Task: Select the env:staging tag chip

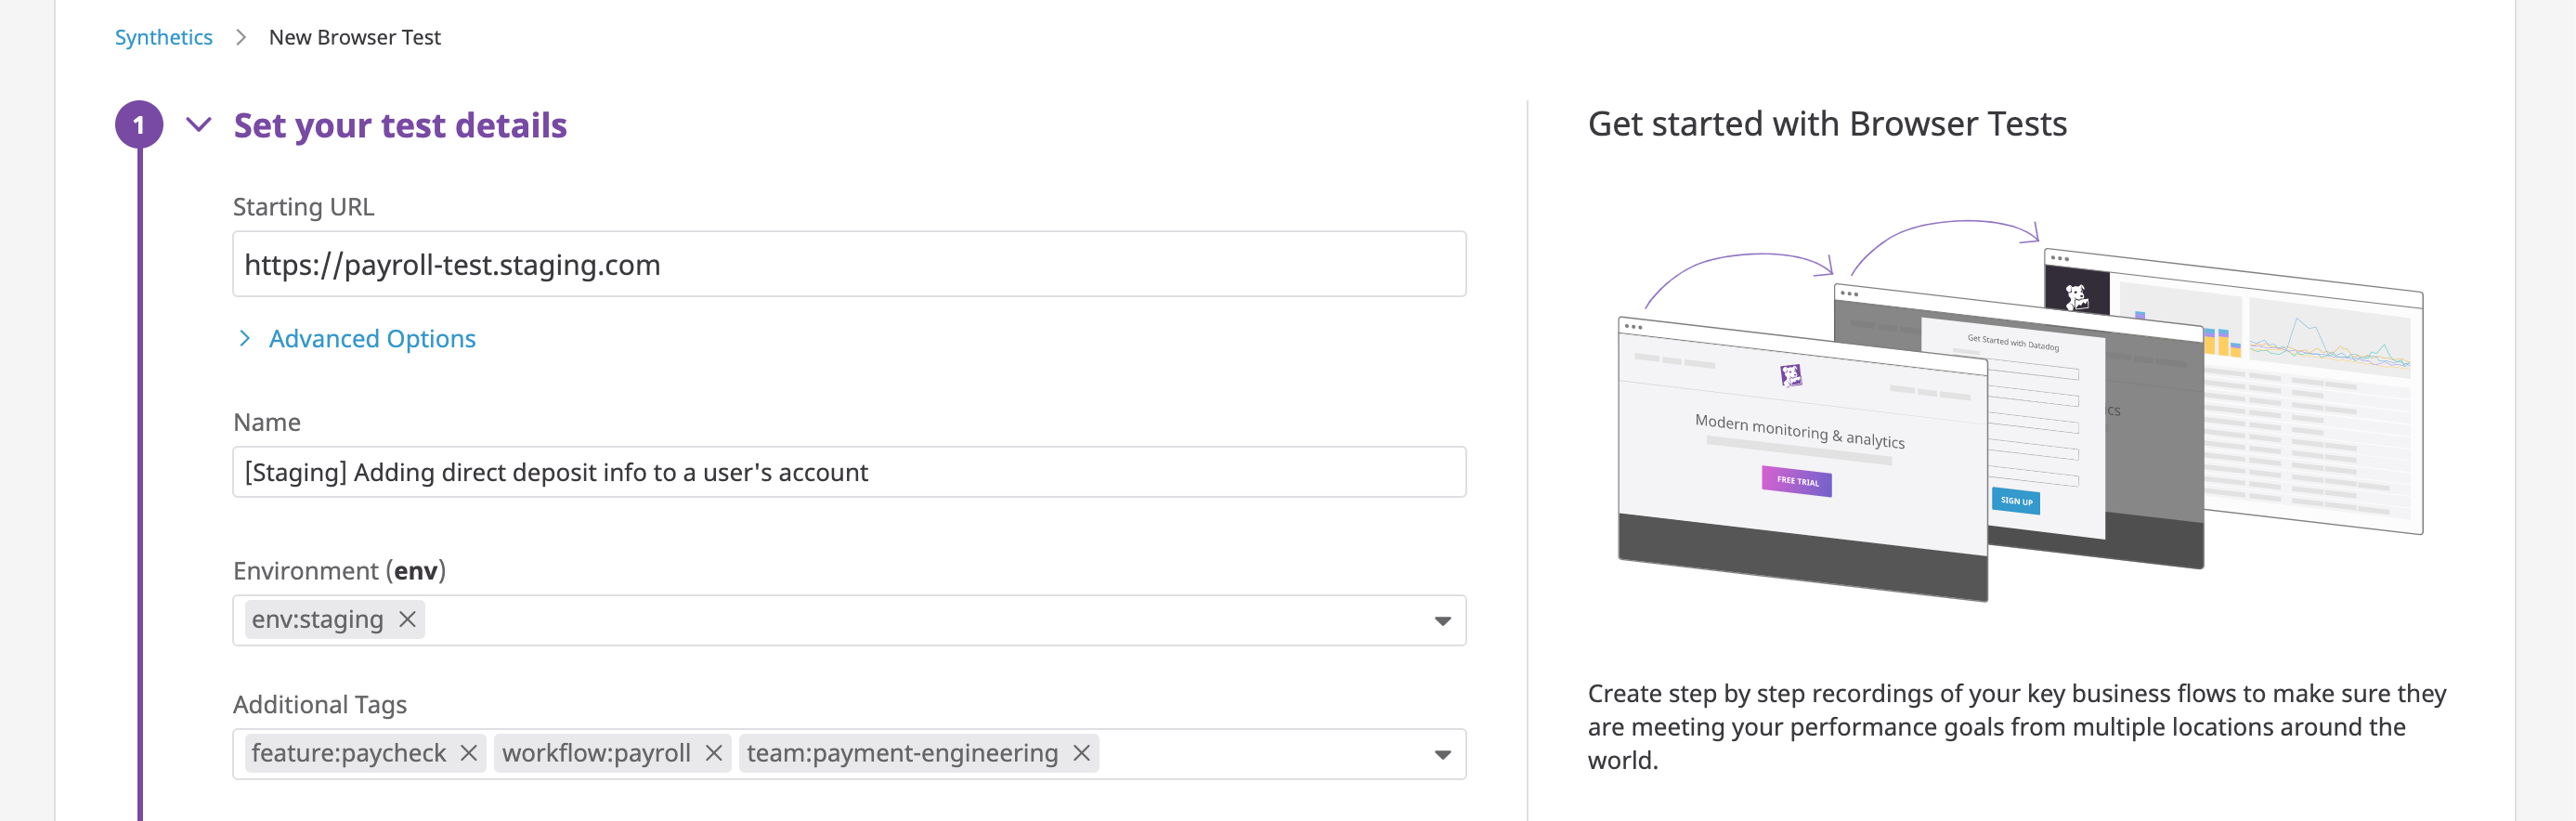Action: [x=315, y=619]
